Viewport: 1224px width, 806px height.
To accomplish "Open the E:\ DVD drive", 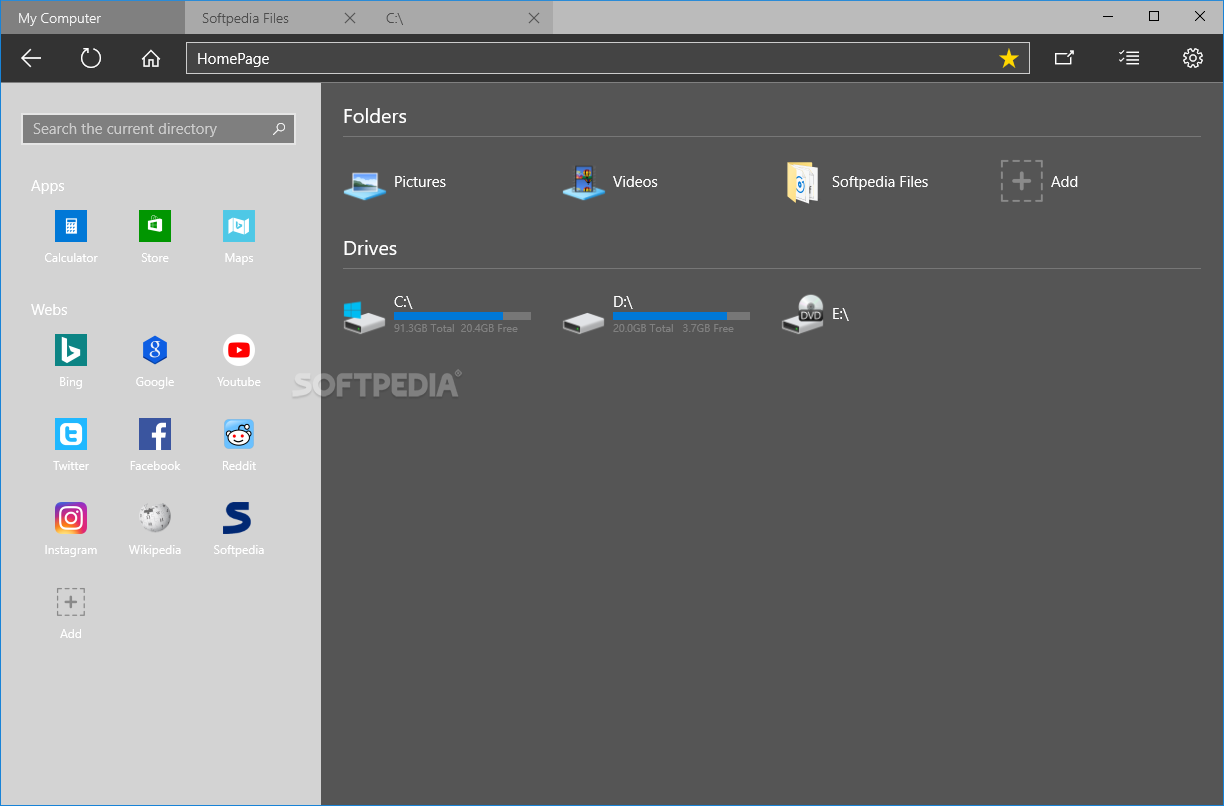I will 816,314.
